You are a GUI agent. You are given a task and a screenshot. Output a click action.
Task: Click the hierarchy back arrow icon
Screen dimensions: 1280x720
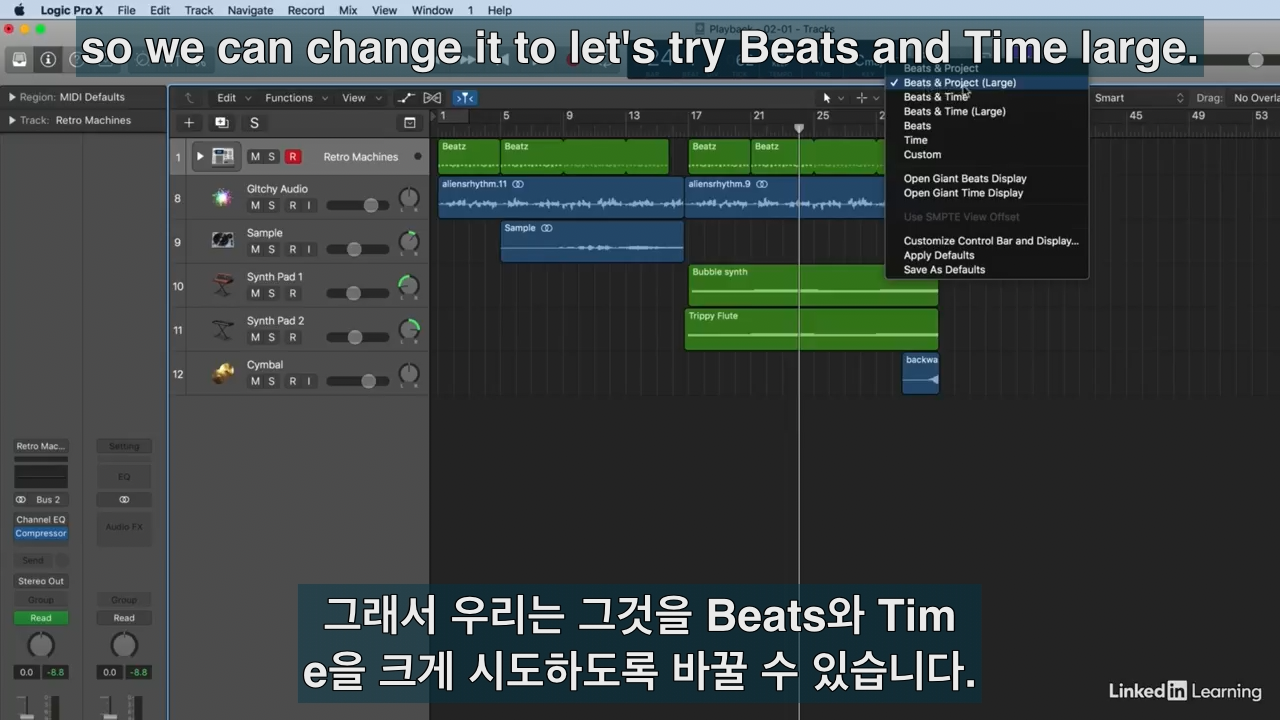tap(189, 98)
